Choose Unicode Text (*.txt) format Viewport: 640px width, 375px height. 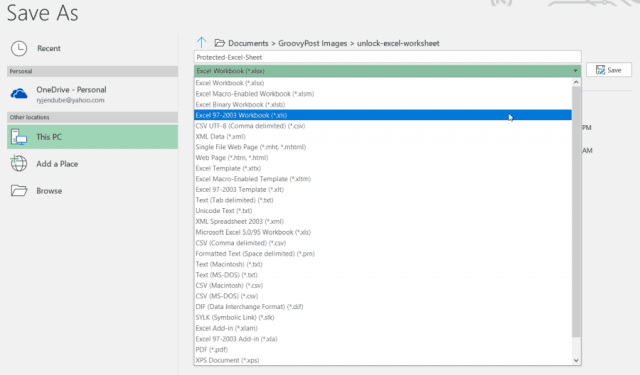click(383, 211)
